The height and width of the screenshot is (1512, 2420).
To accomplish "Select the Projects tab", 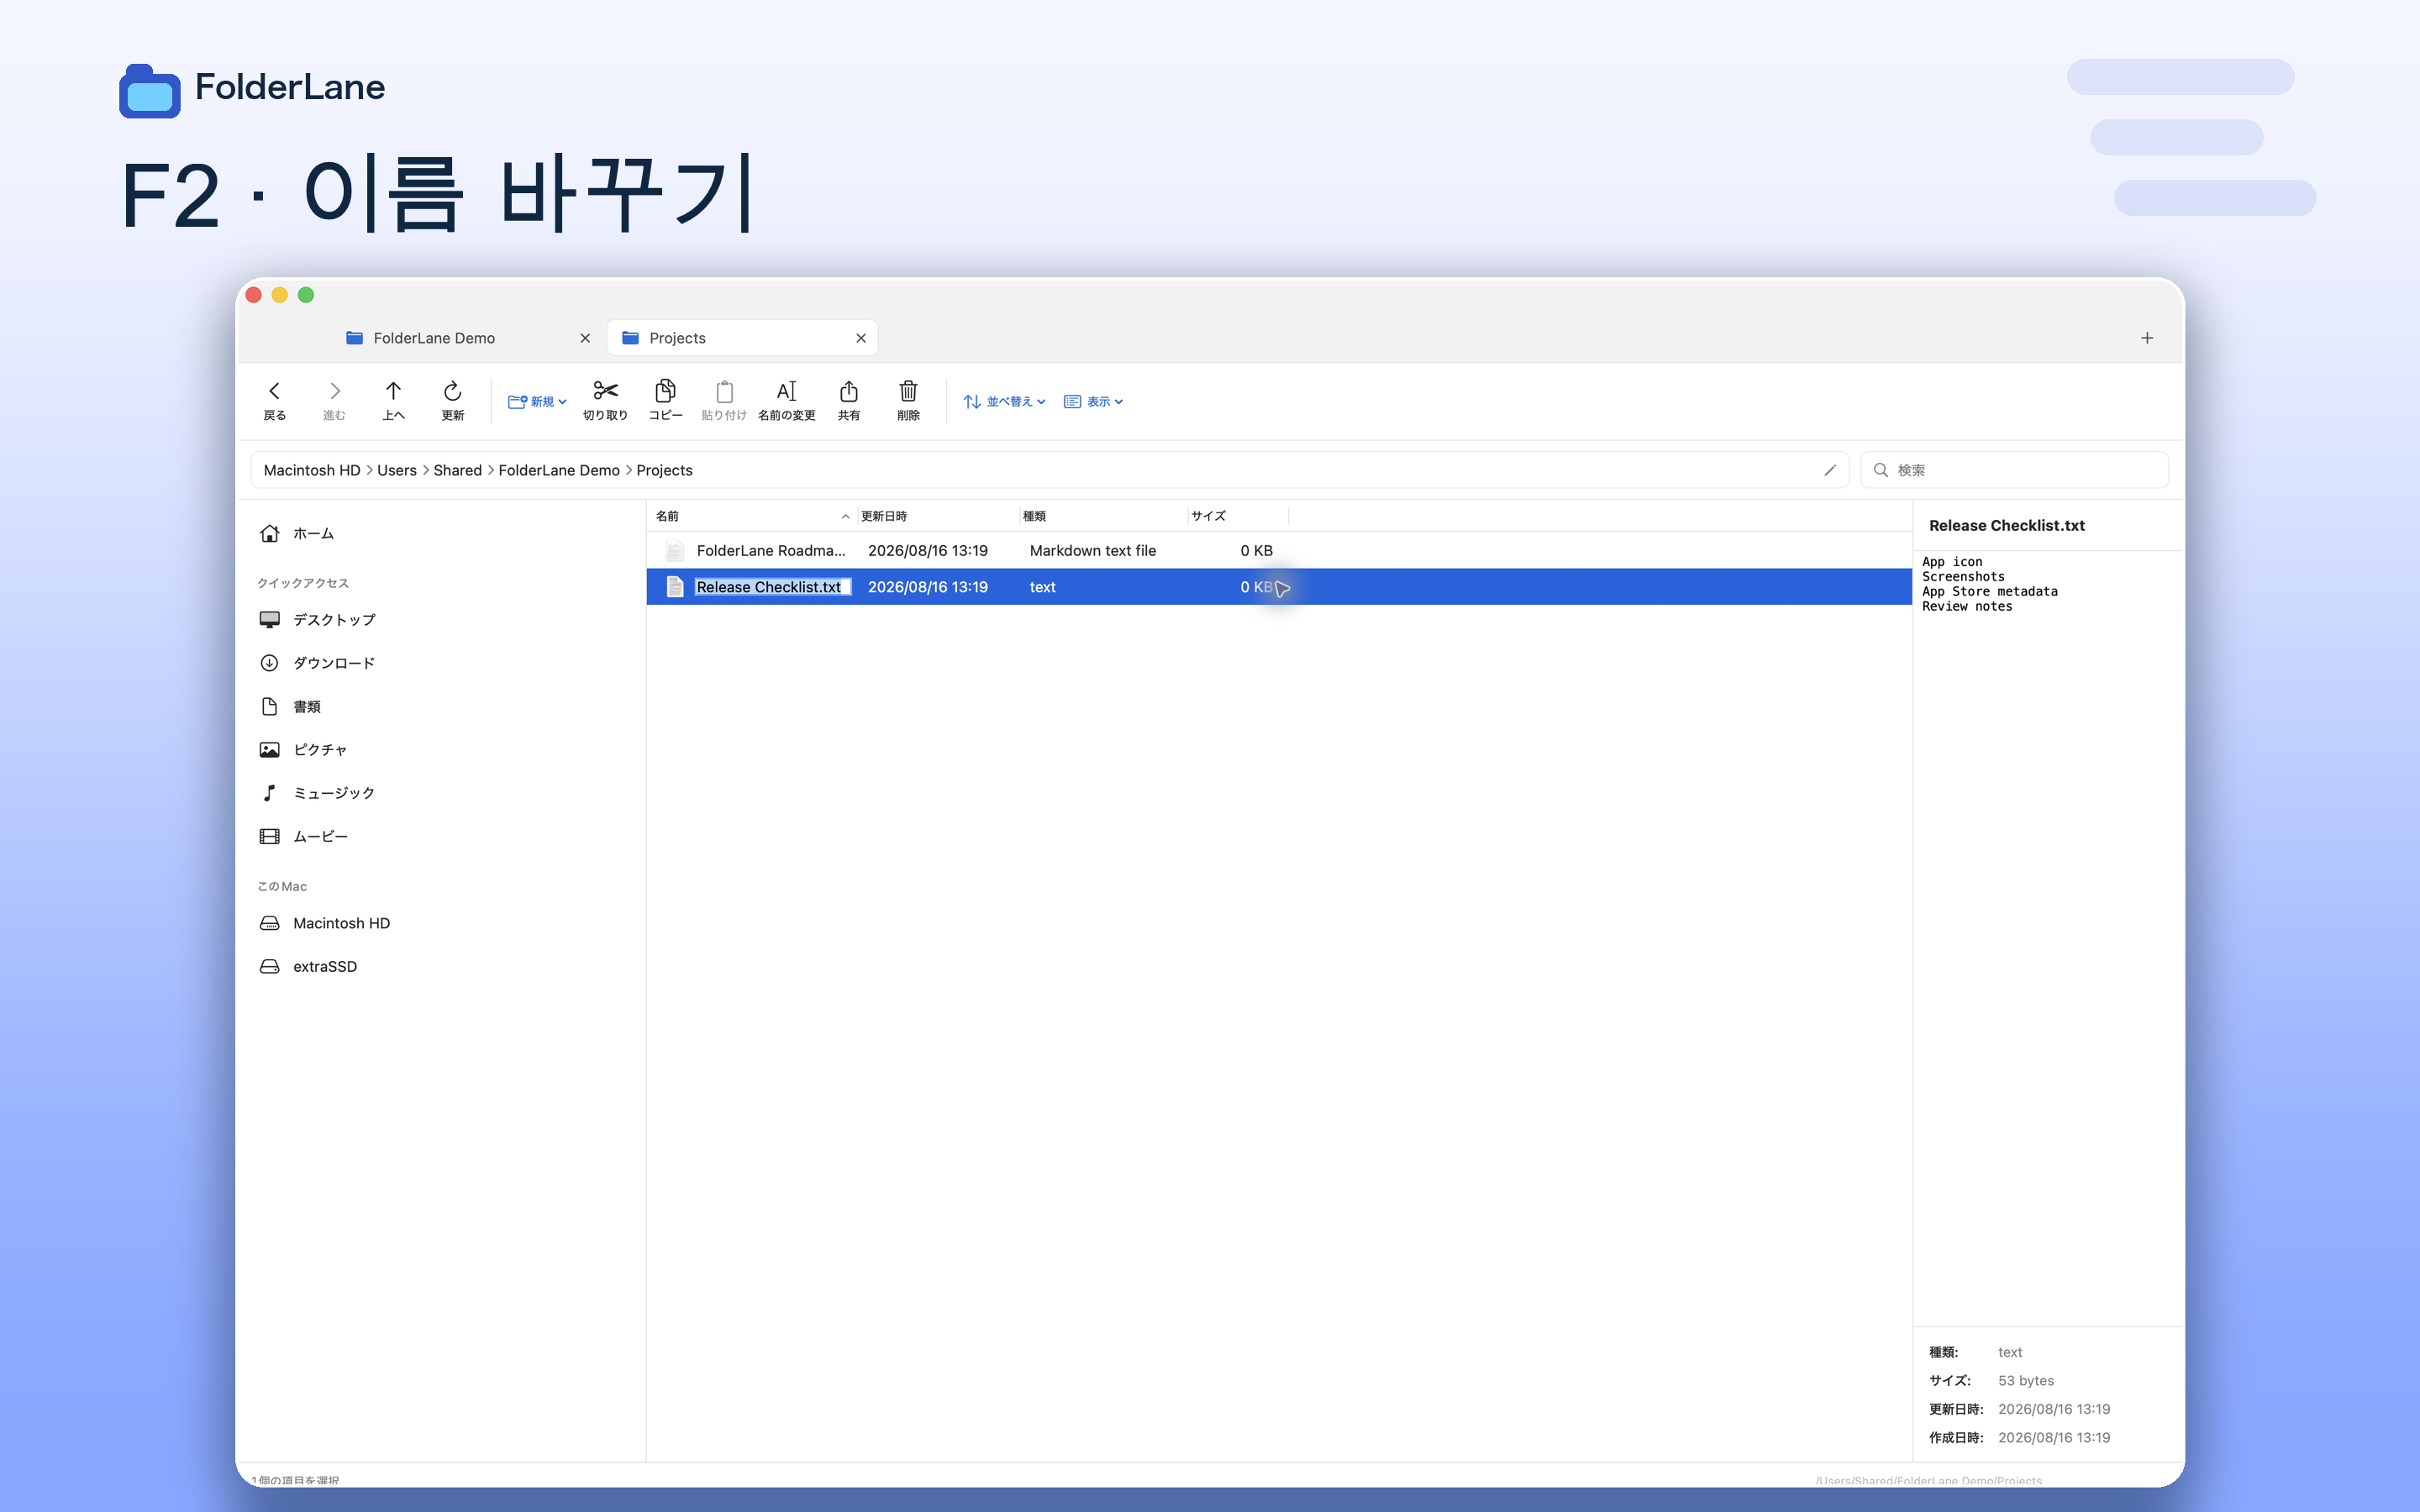I will click(742, 338).
